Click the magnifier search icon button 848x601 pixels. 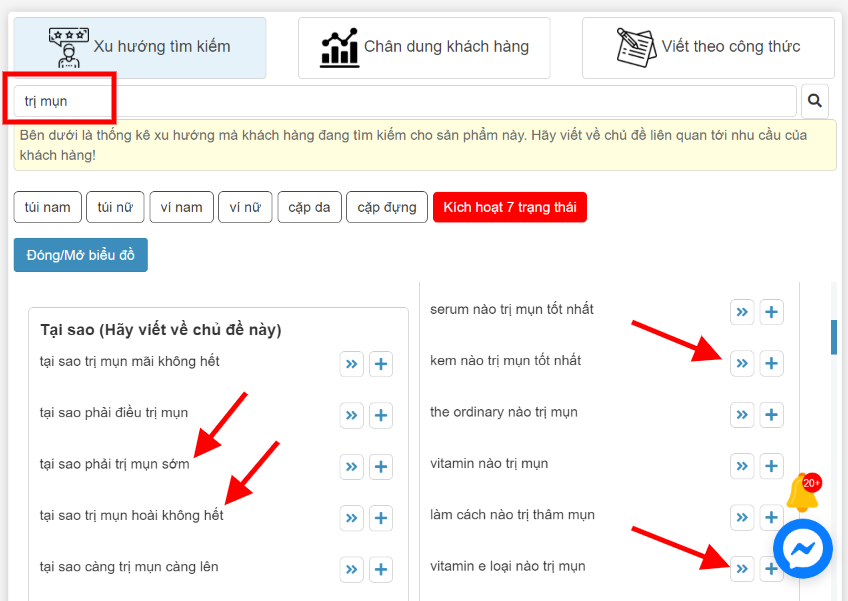click(814, 101)
